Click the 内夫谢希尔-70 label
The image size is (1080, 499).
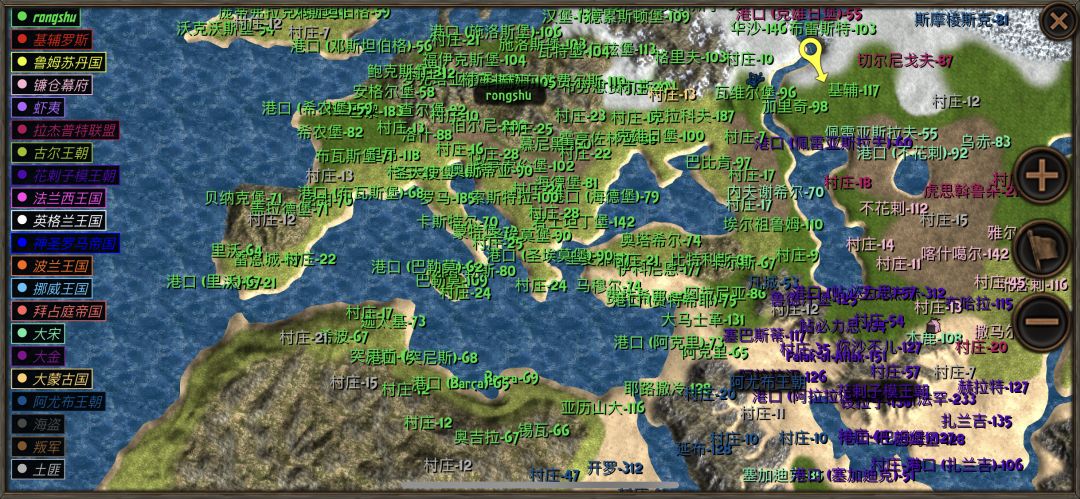point(776,193)
